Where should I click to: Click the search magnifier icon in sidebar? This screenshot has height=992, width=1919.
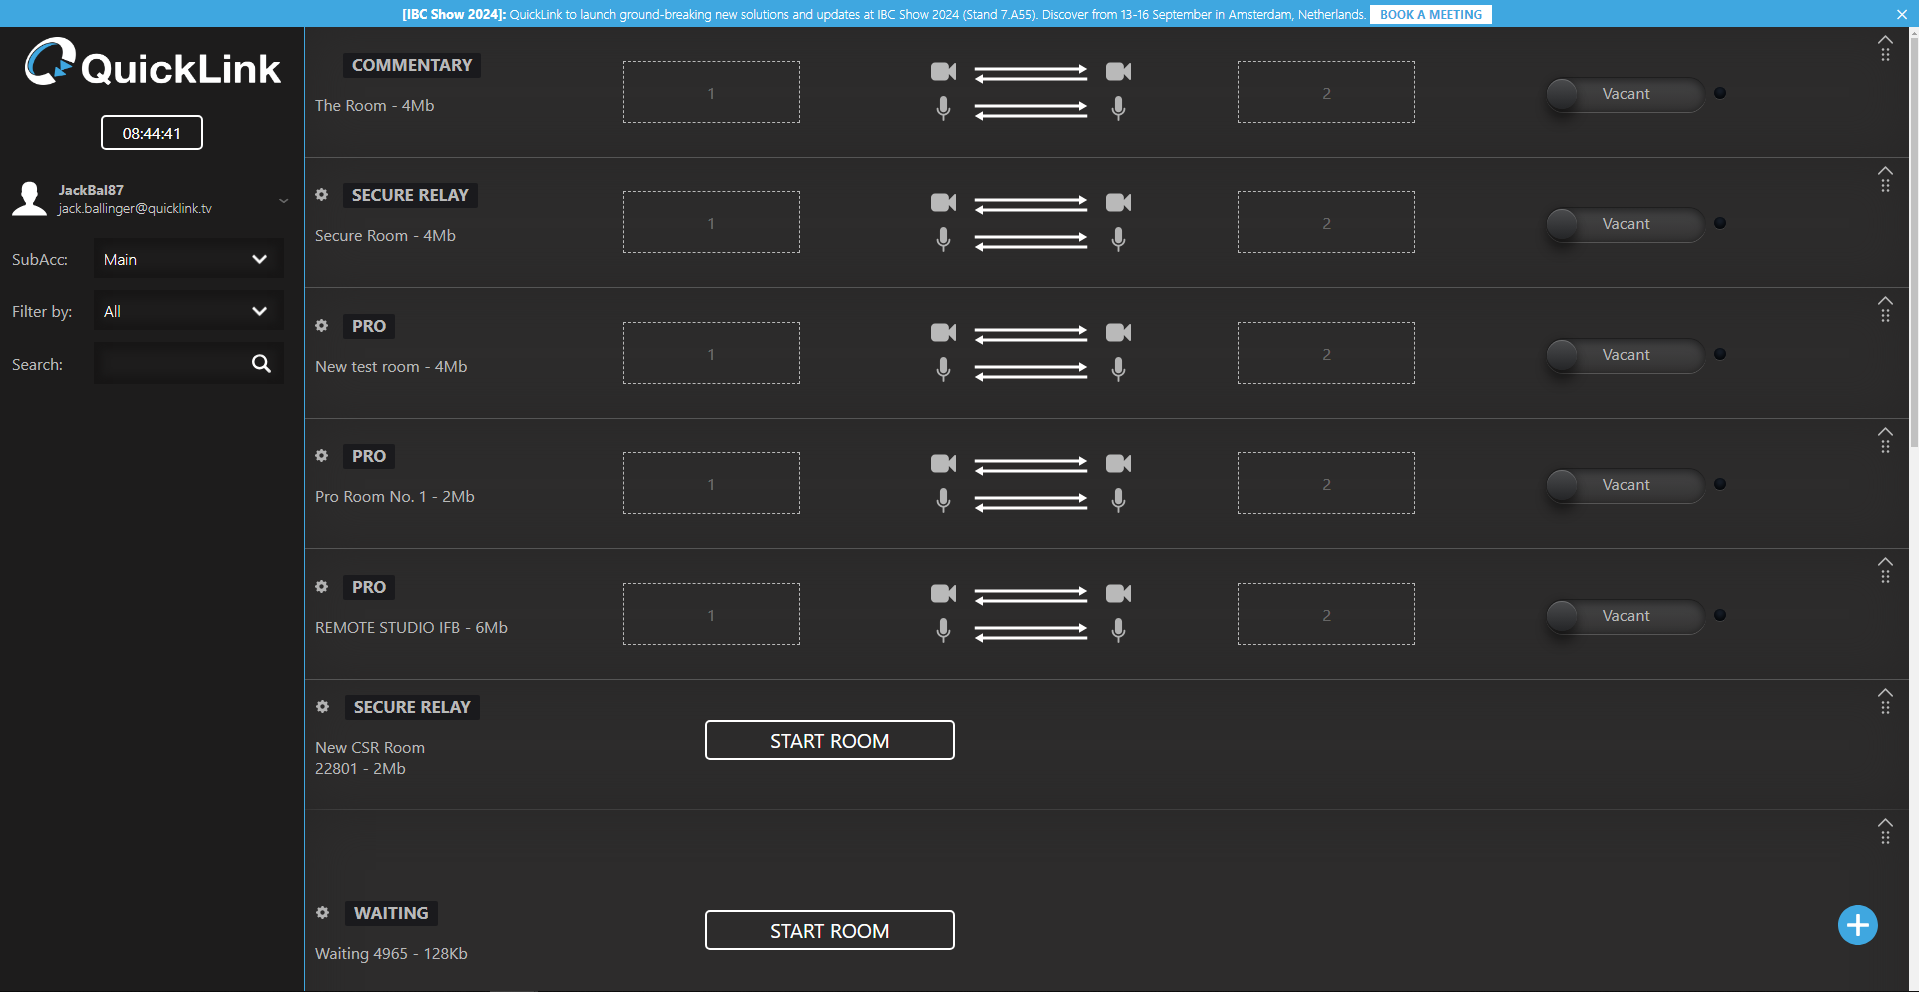click(261, 364)
